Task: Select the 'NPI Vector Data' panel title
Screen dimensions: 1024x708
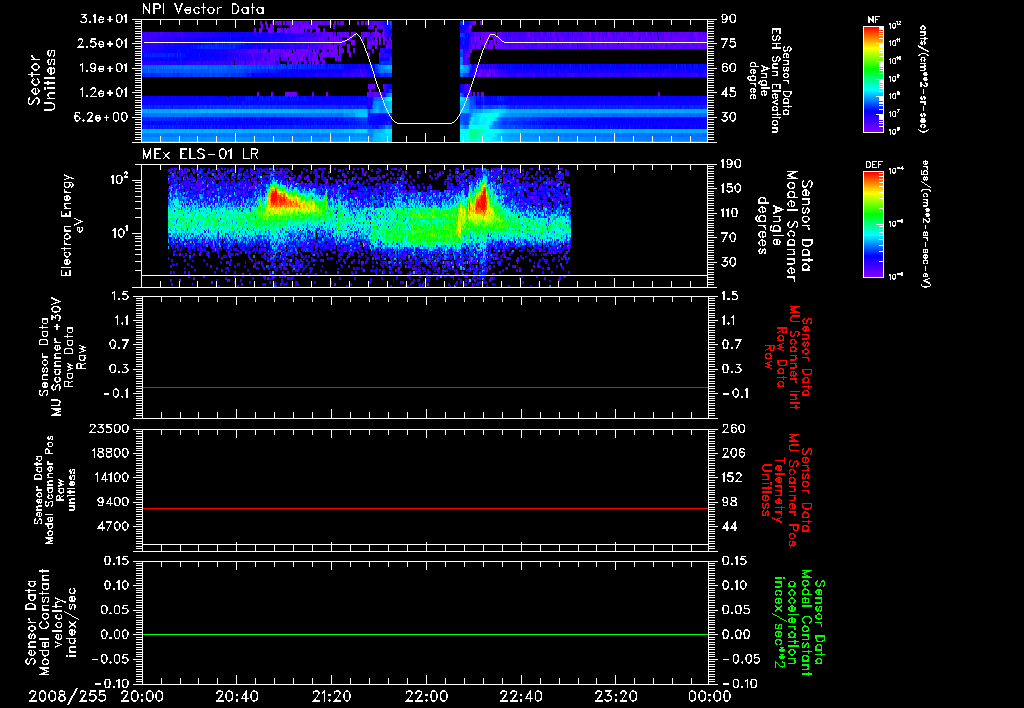Action: 203,9
